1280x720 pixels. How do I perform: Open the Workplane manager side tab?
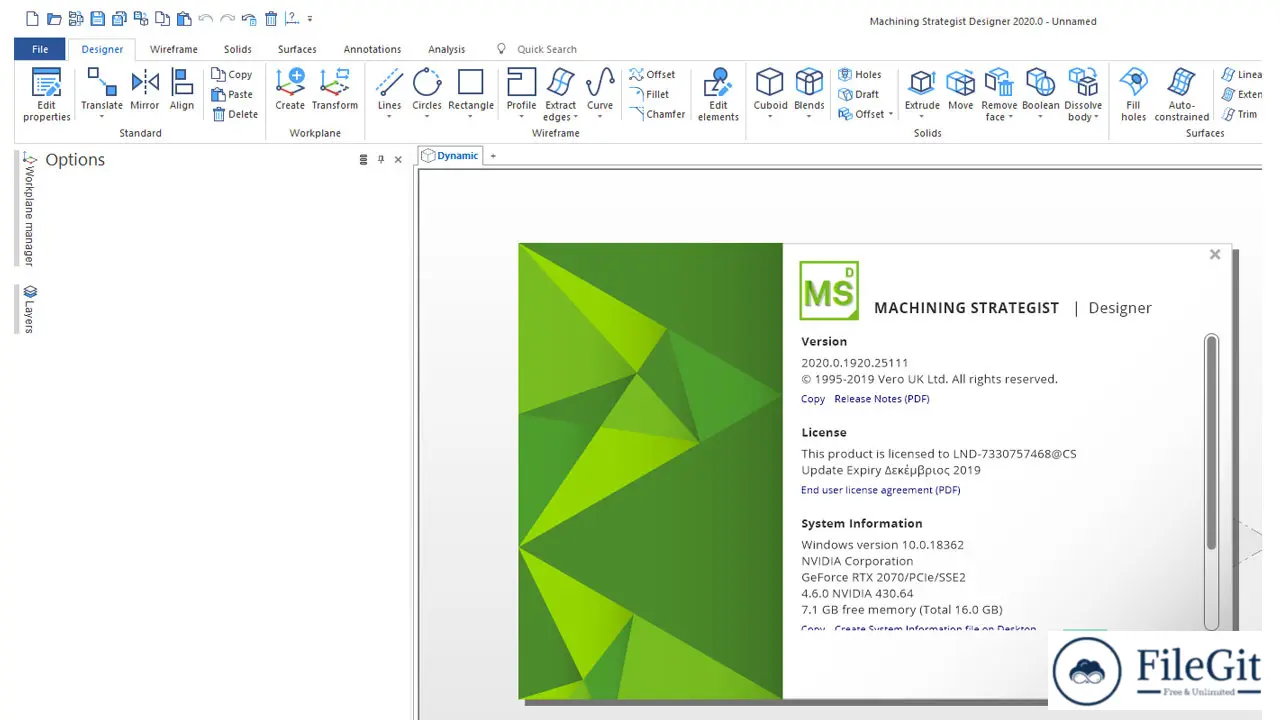coord(28,209)
